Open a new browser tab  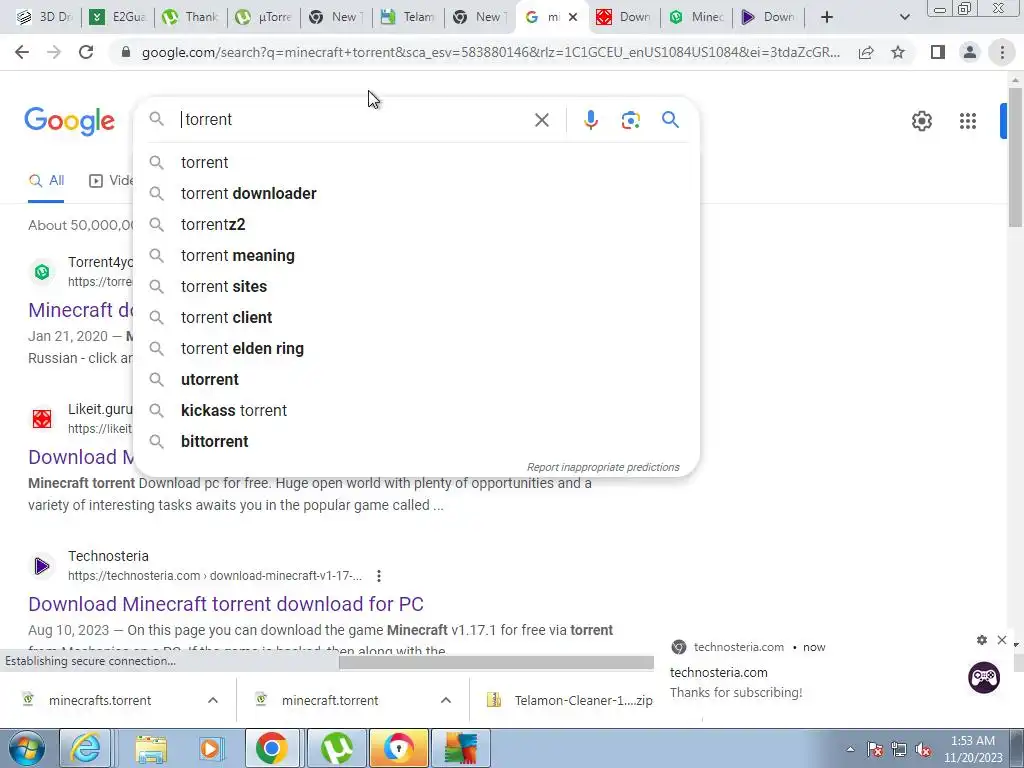tap(827, 17)
